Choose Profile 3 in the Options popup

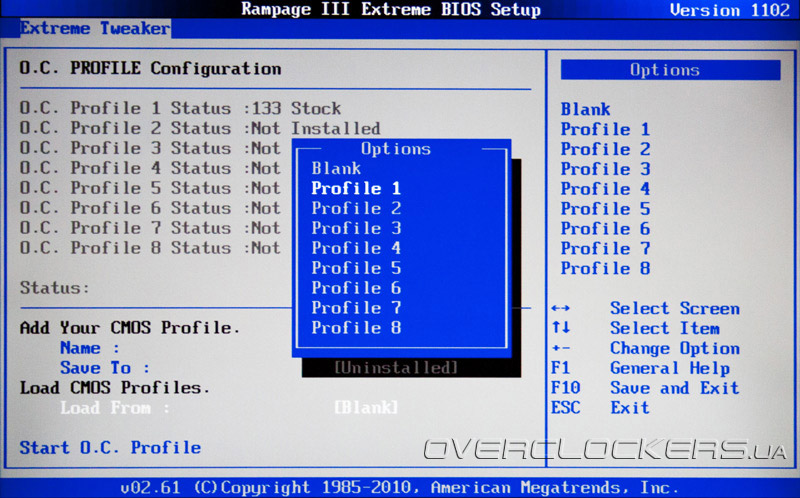(356, 228)
